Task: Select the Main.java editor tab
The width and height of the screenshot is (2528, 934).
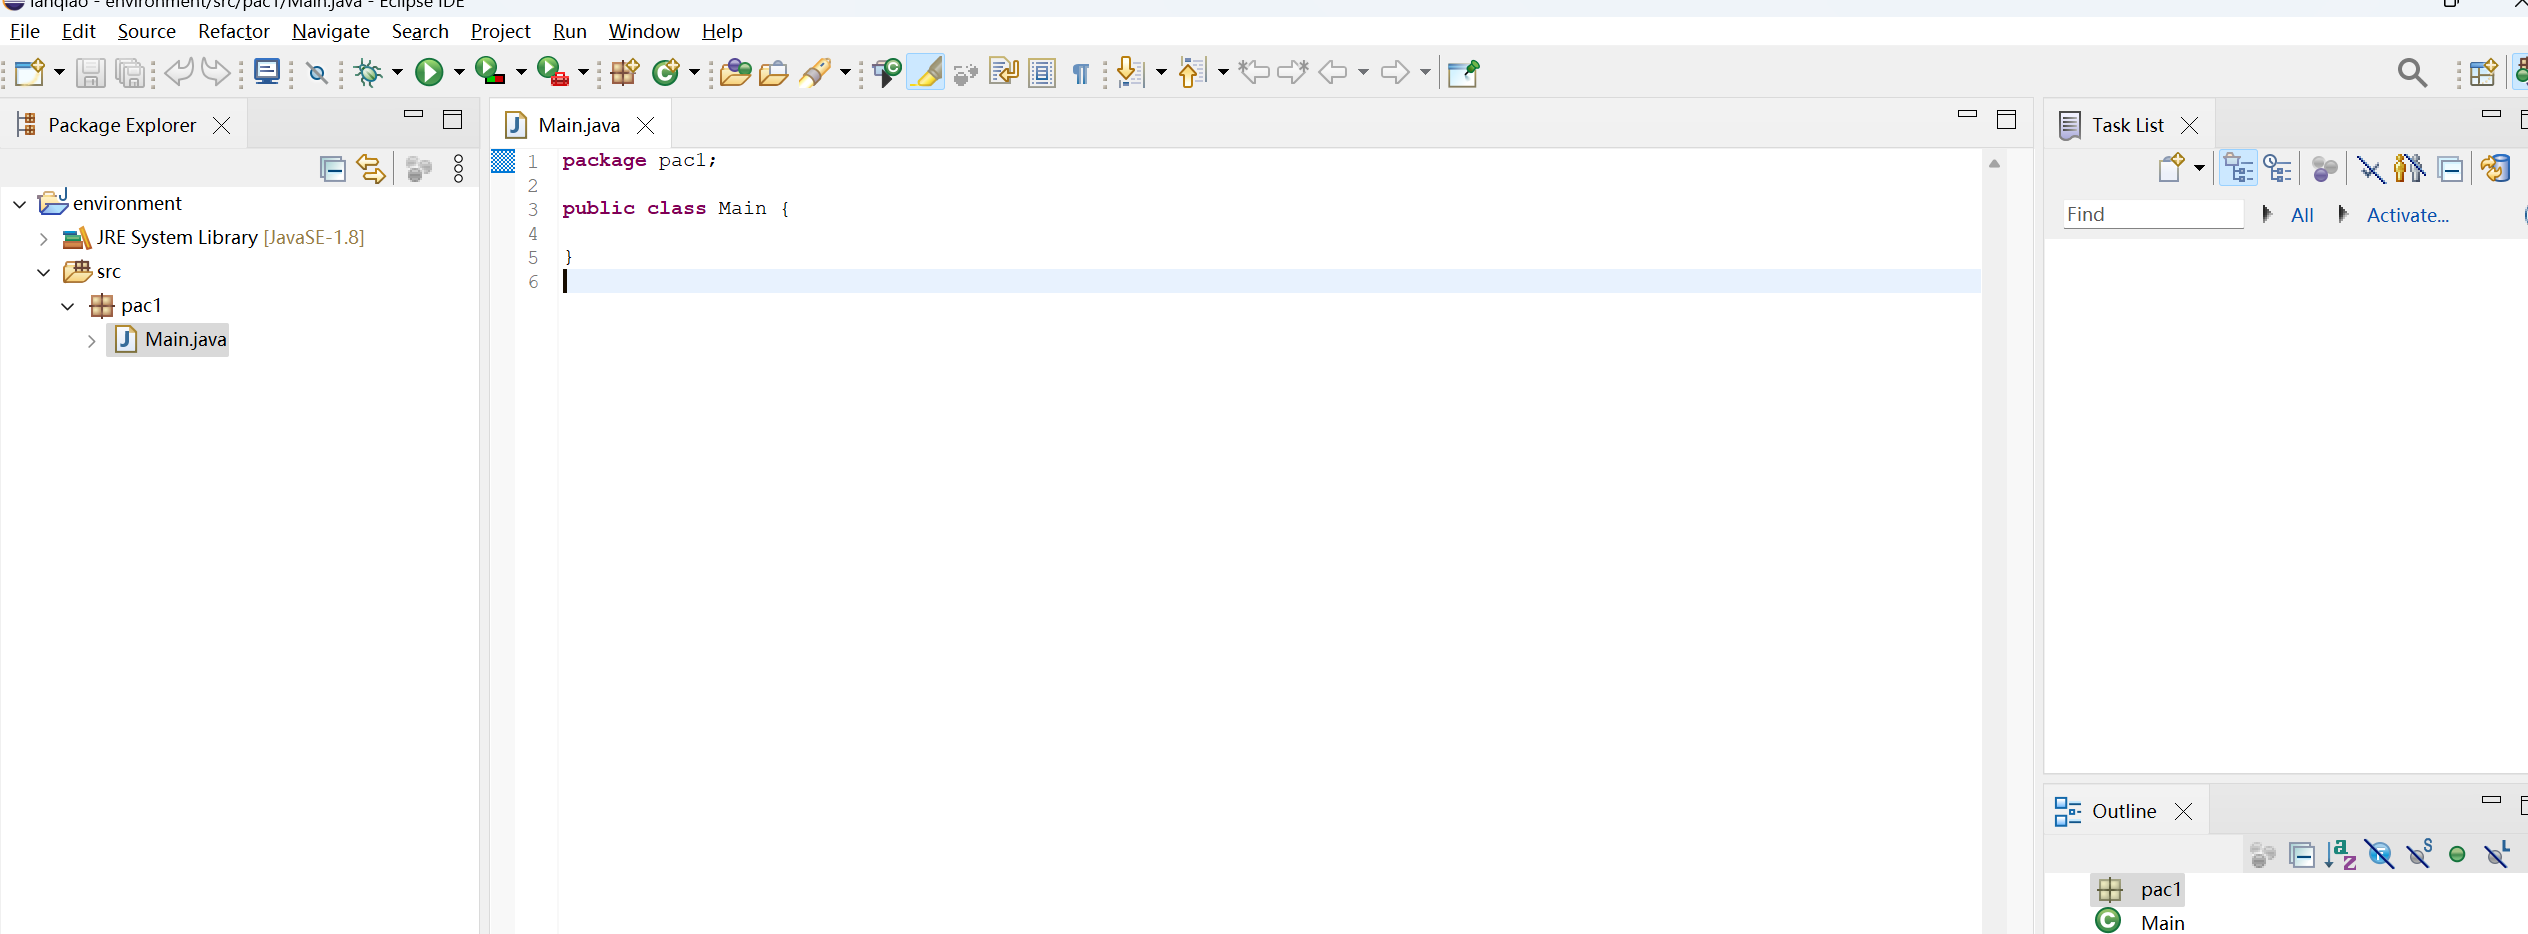Action: [x=579, y=125]
